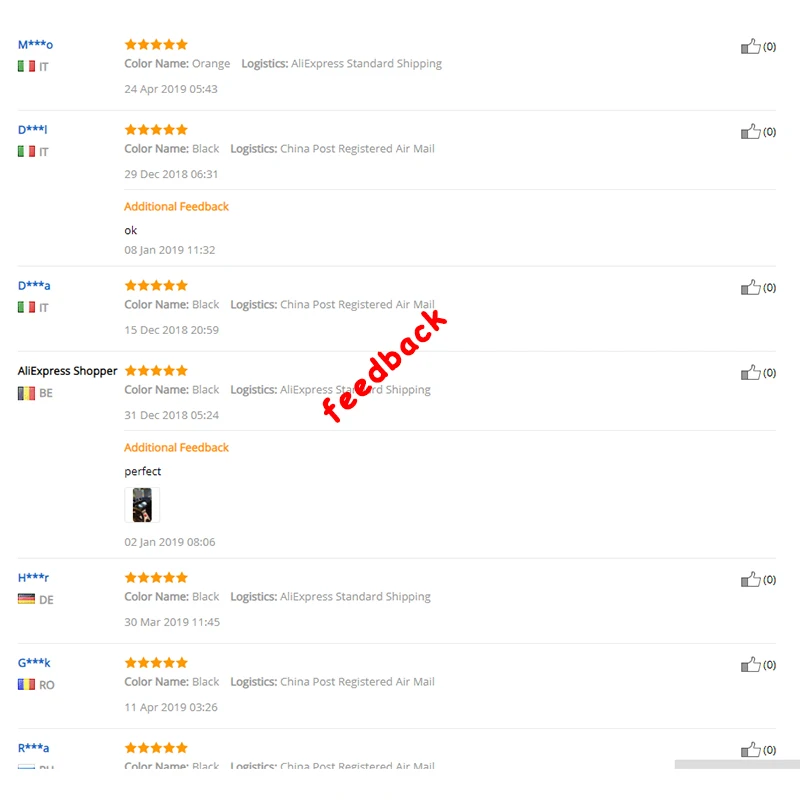Image resolution: width=800 pixels, height=800 pixels.
Task: Click thumbs-up on H***r's review
Action: coord(751,580)
